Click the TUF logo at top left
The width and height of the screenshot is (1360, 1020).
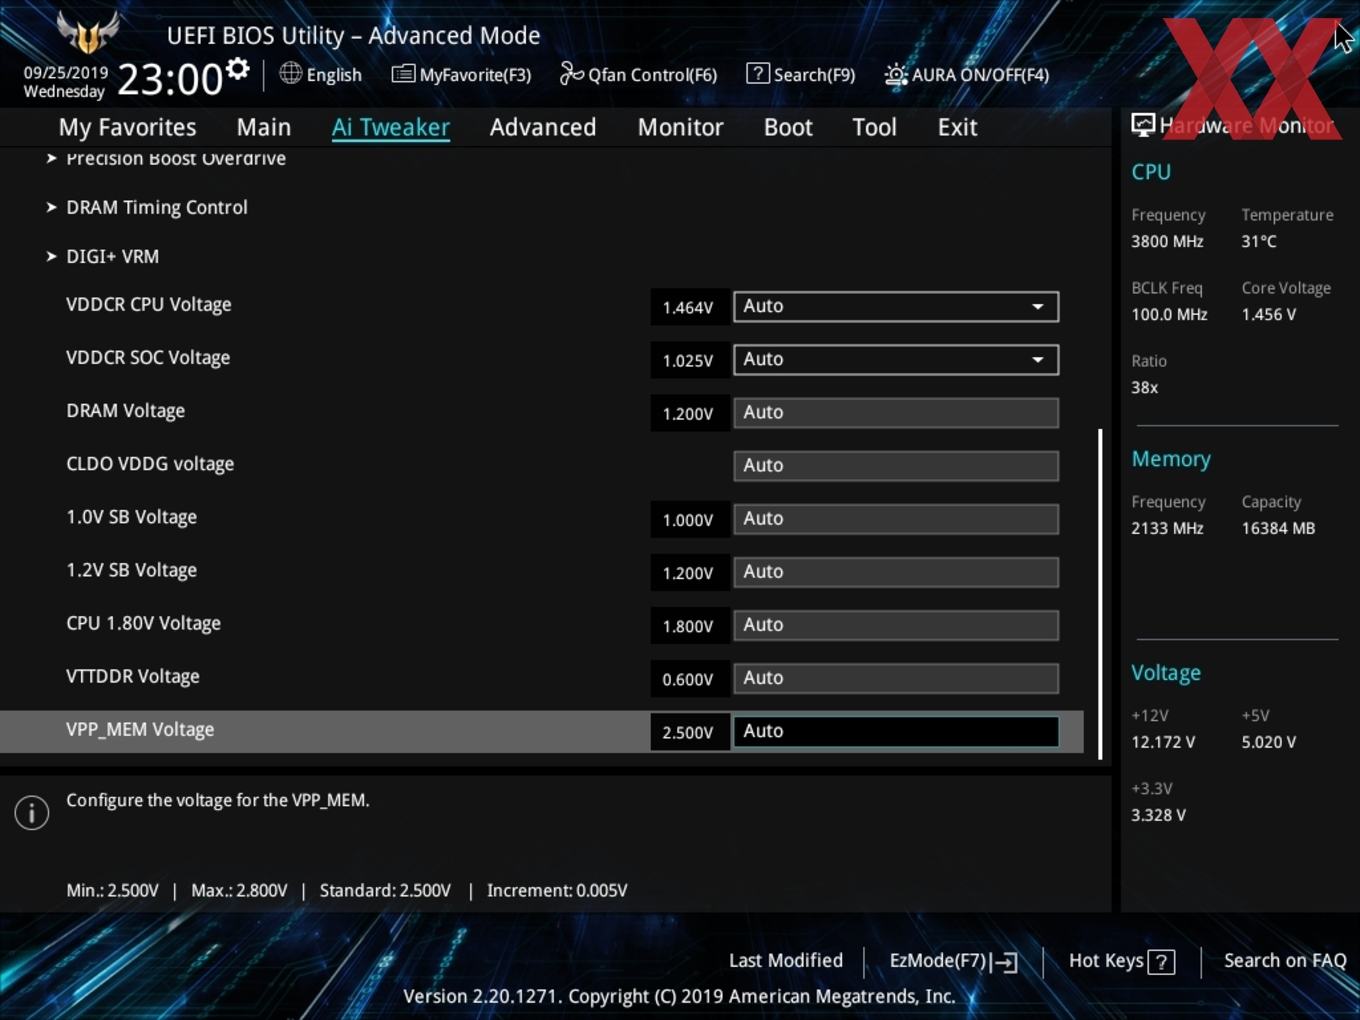(87, 32)
